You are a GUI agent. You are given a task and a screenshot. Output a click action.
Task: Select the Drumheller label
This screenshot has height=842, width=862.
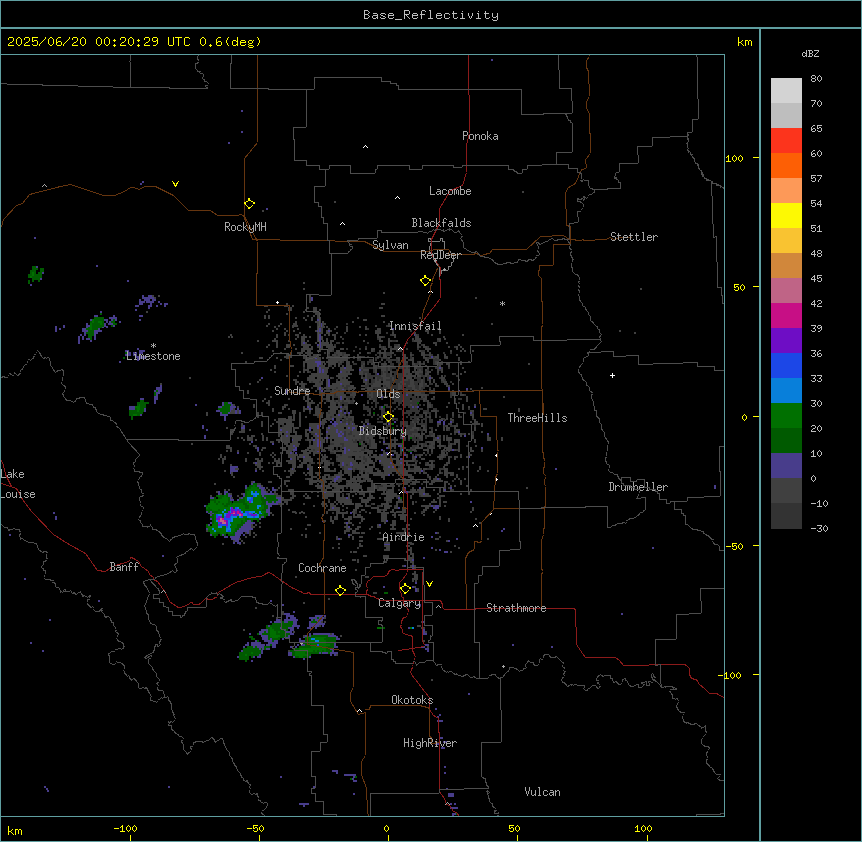pos(638,487)
